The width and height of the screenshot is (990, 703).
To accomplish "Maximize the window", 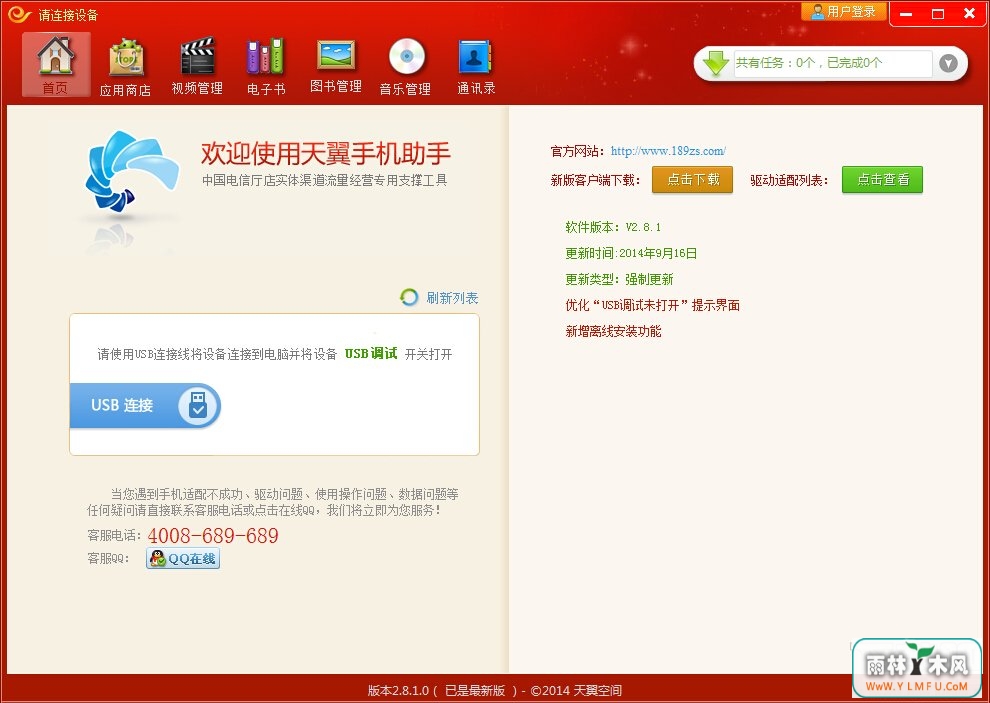I will click(x=938, y=14).
